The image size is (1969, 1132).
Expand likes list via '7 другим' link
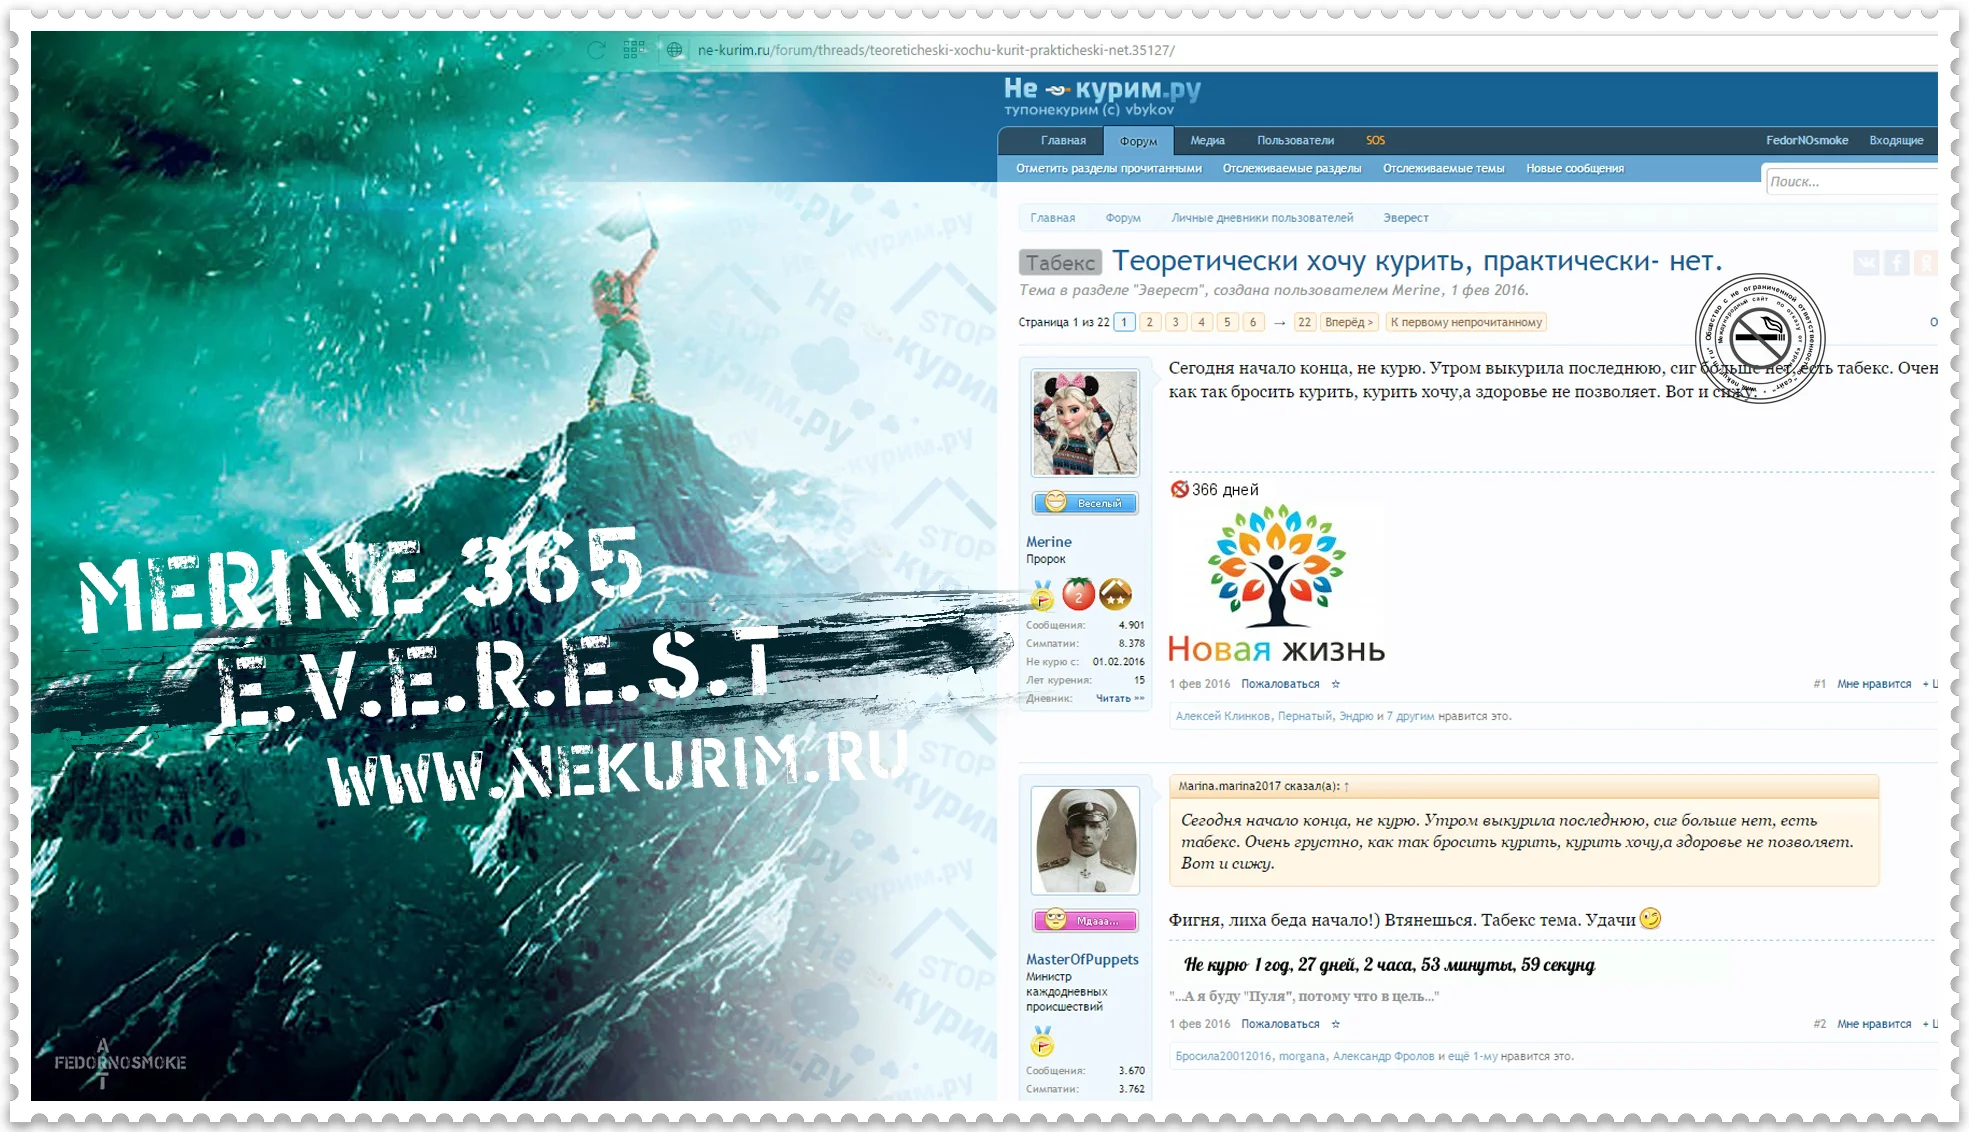point(1410,716)
